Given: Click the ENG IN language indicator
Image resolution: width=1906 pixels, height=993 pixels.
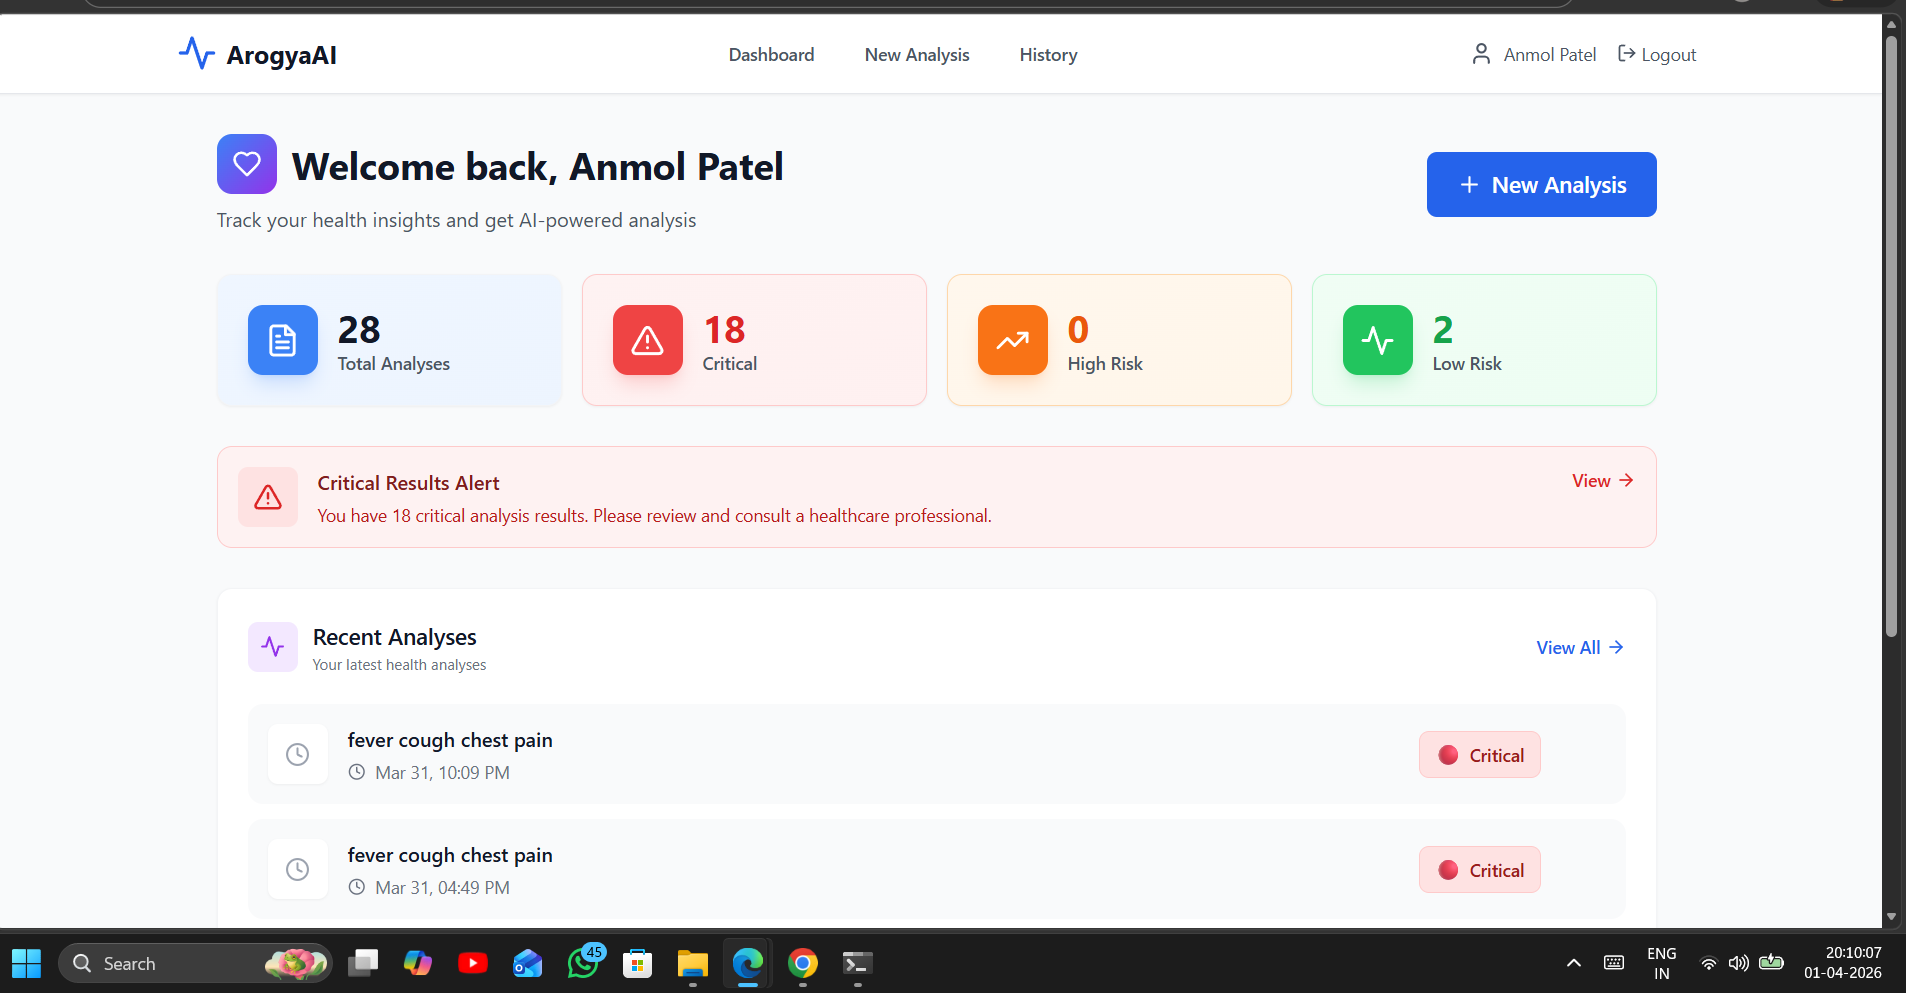Looking at the screenshot, I should point(1662,963).
